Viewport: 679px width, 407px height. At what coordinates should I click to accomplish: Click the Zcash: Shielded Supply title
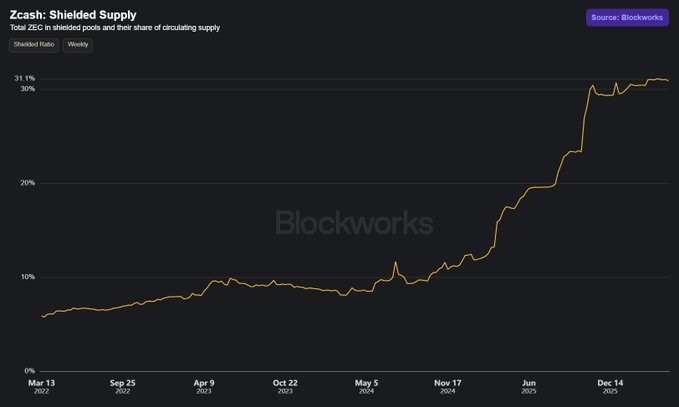click(73, 15)
